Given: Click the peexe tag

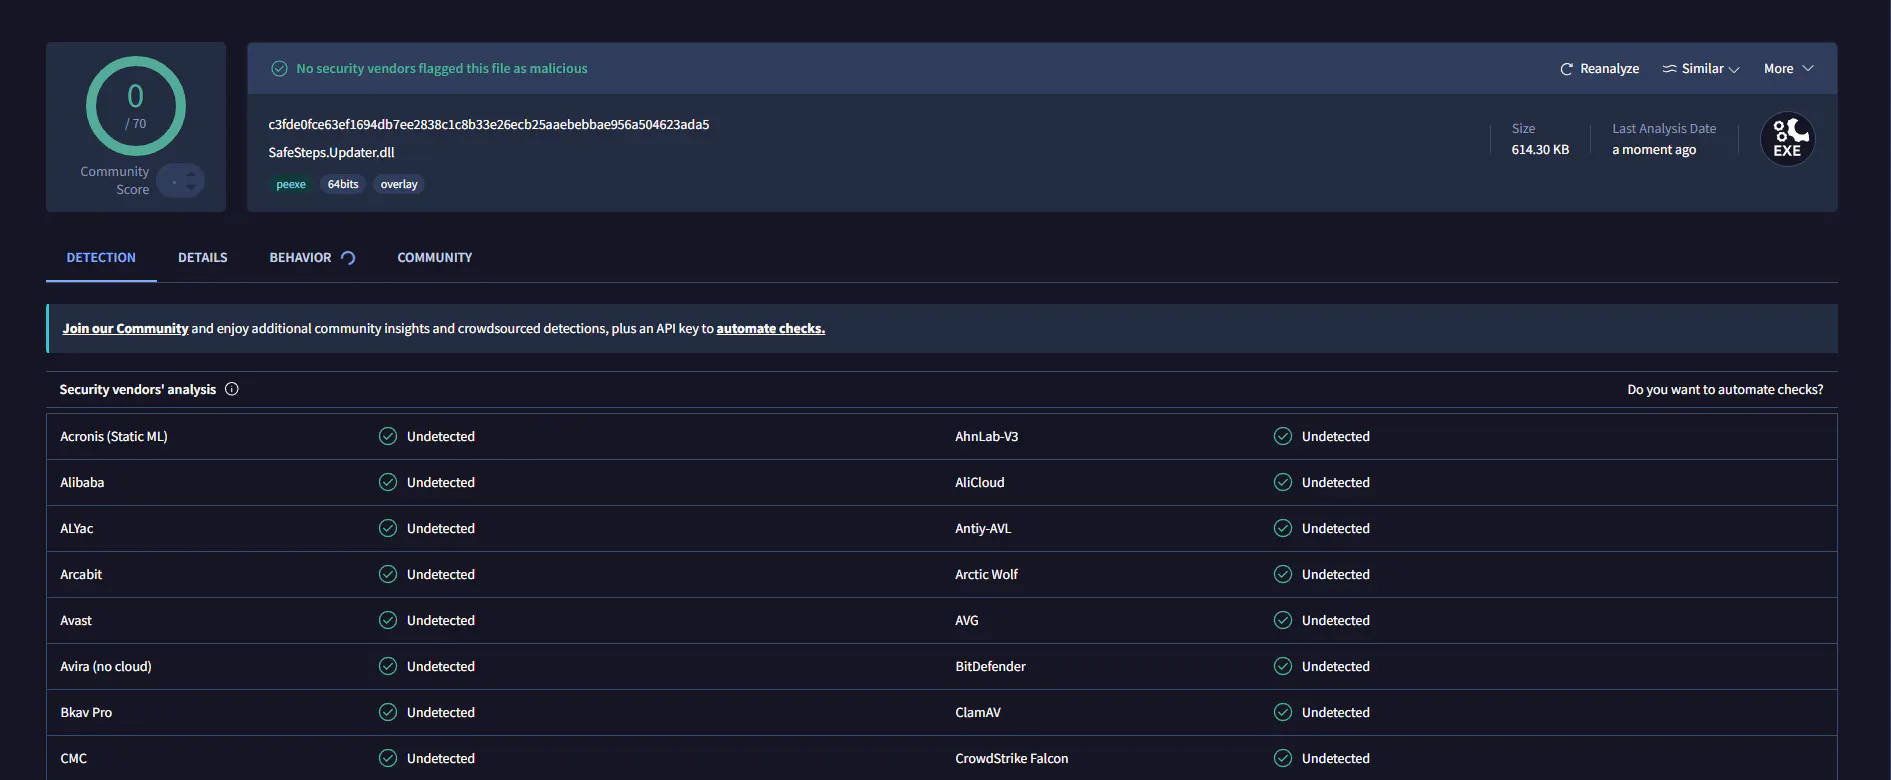Looking at the screenshot, I should point(291,184).
